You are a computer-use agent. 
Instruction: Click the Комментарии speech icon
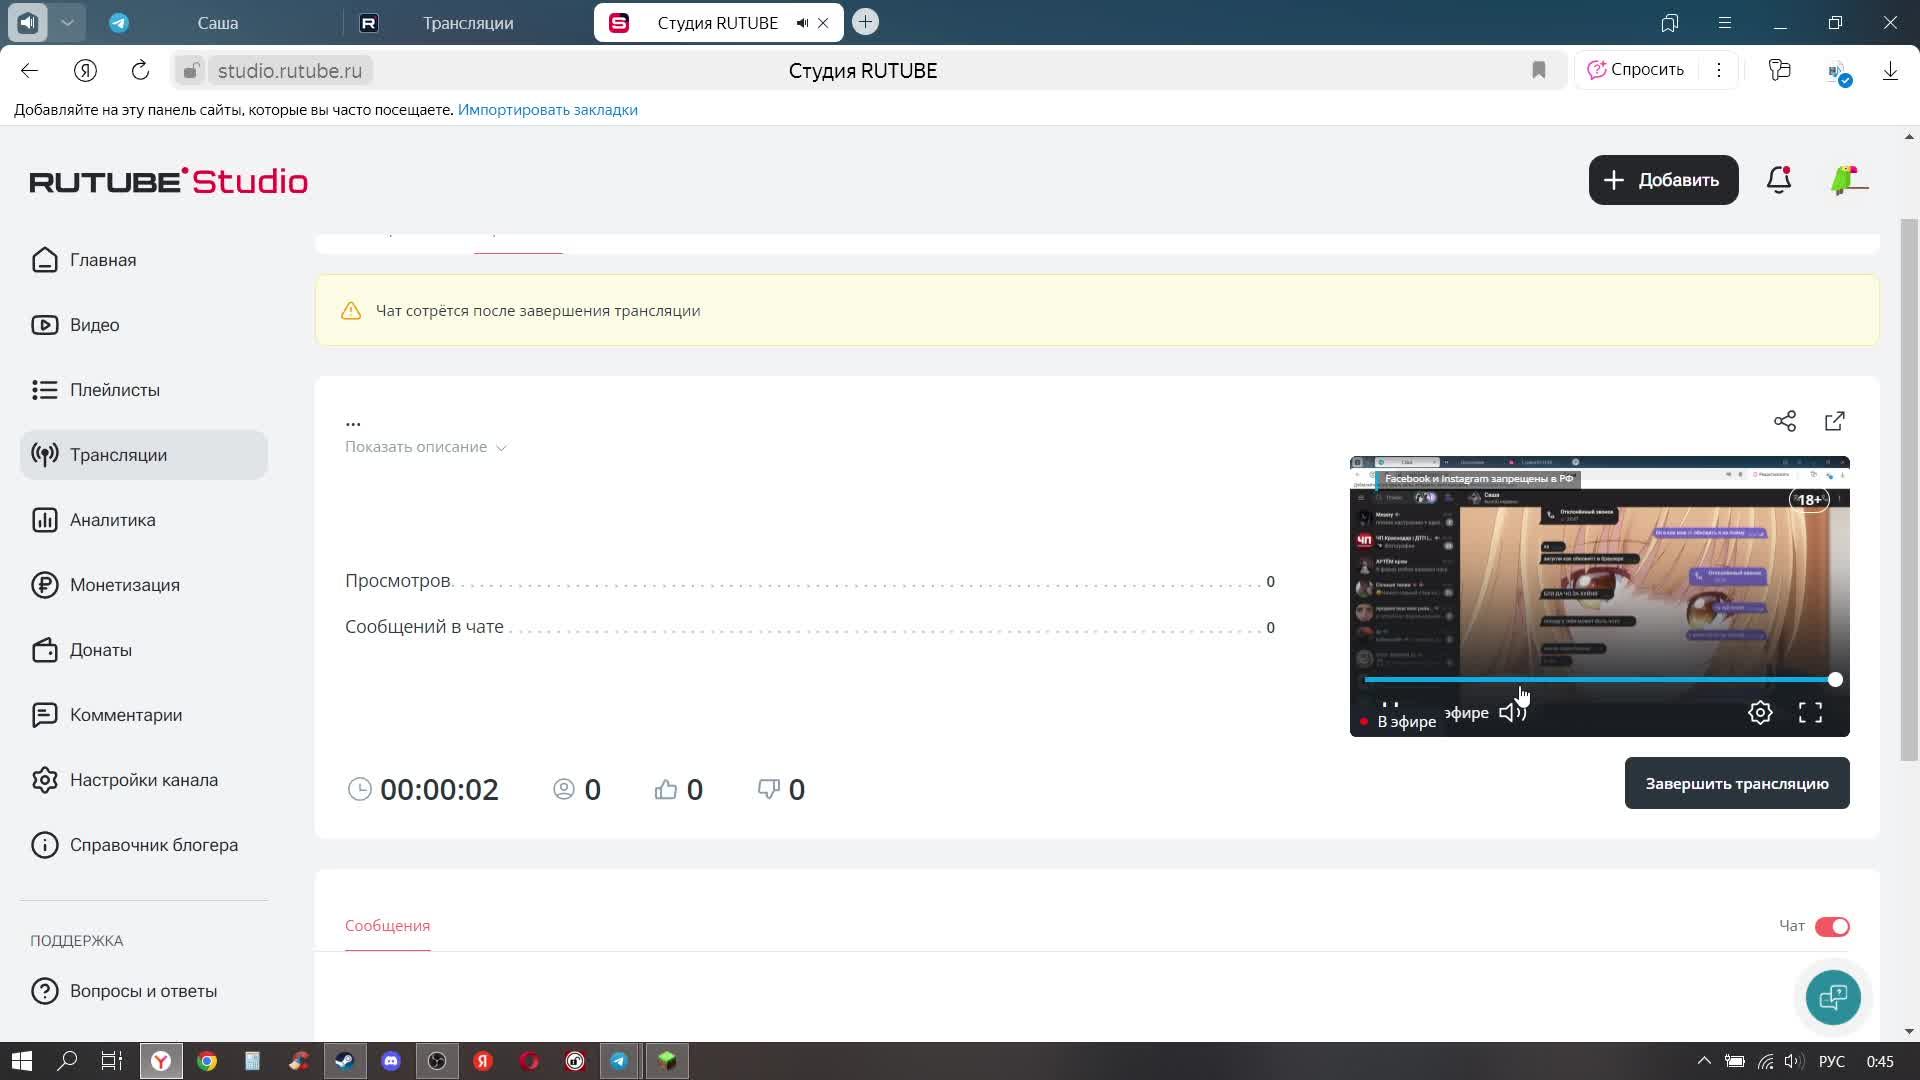[45, 715]
